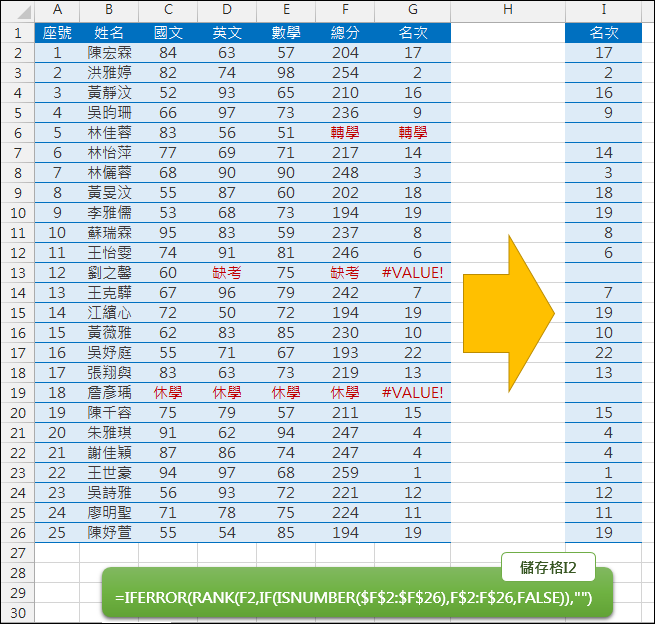Click red 休學 in the 數學 column
The width and height of the screenshot is (655, 624).
pos(286,393)
